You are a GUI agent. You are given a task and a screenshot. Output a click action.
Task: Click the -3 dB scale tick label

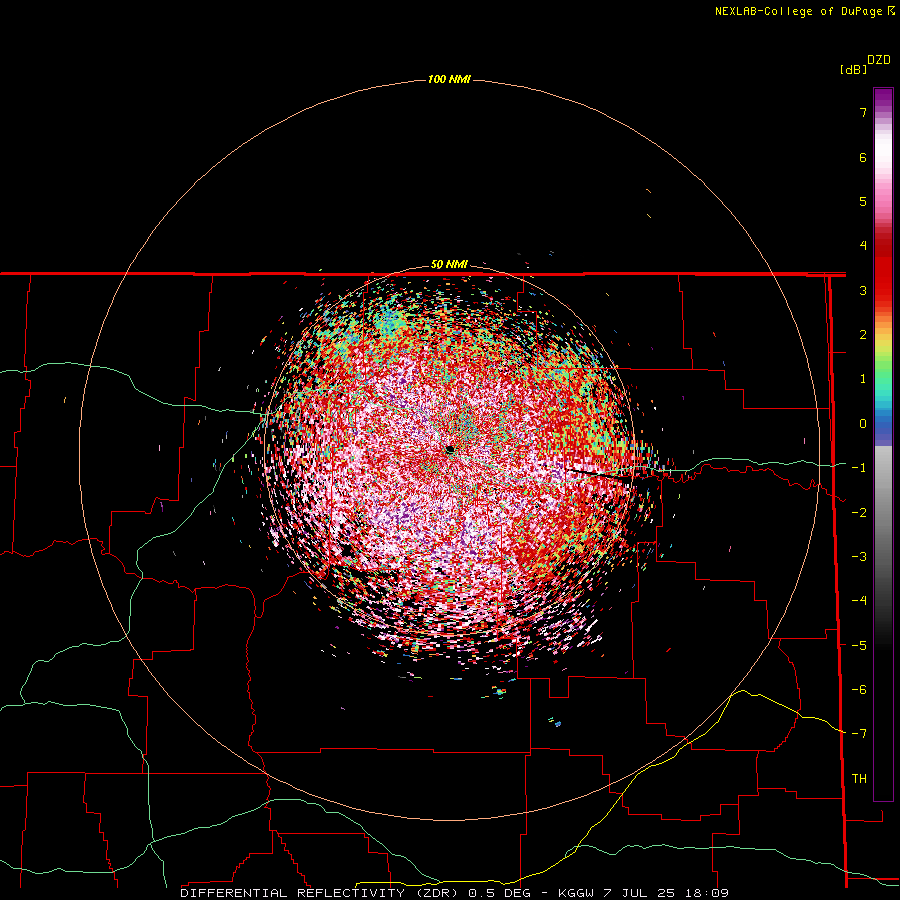[x=859, y=557]
